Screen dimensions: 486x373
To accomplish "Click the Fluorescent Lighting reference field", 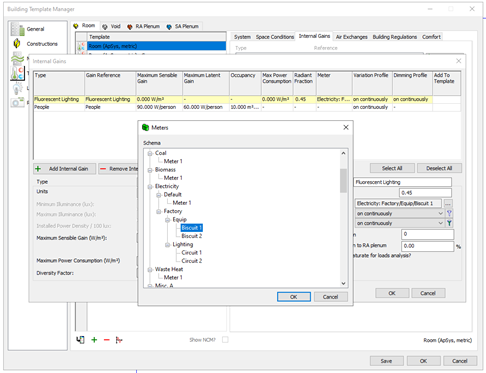I will 403,182.
